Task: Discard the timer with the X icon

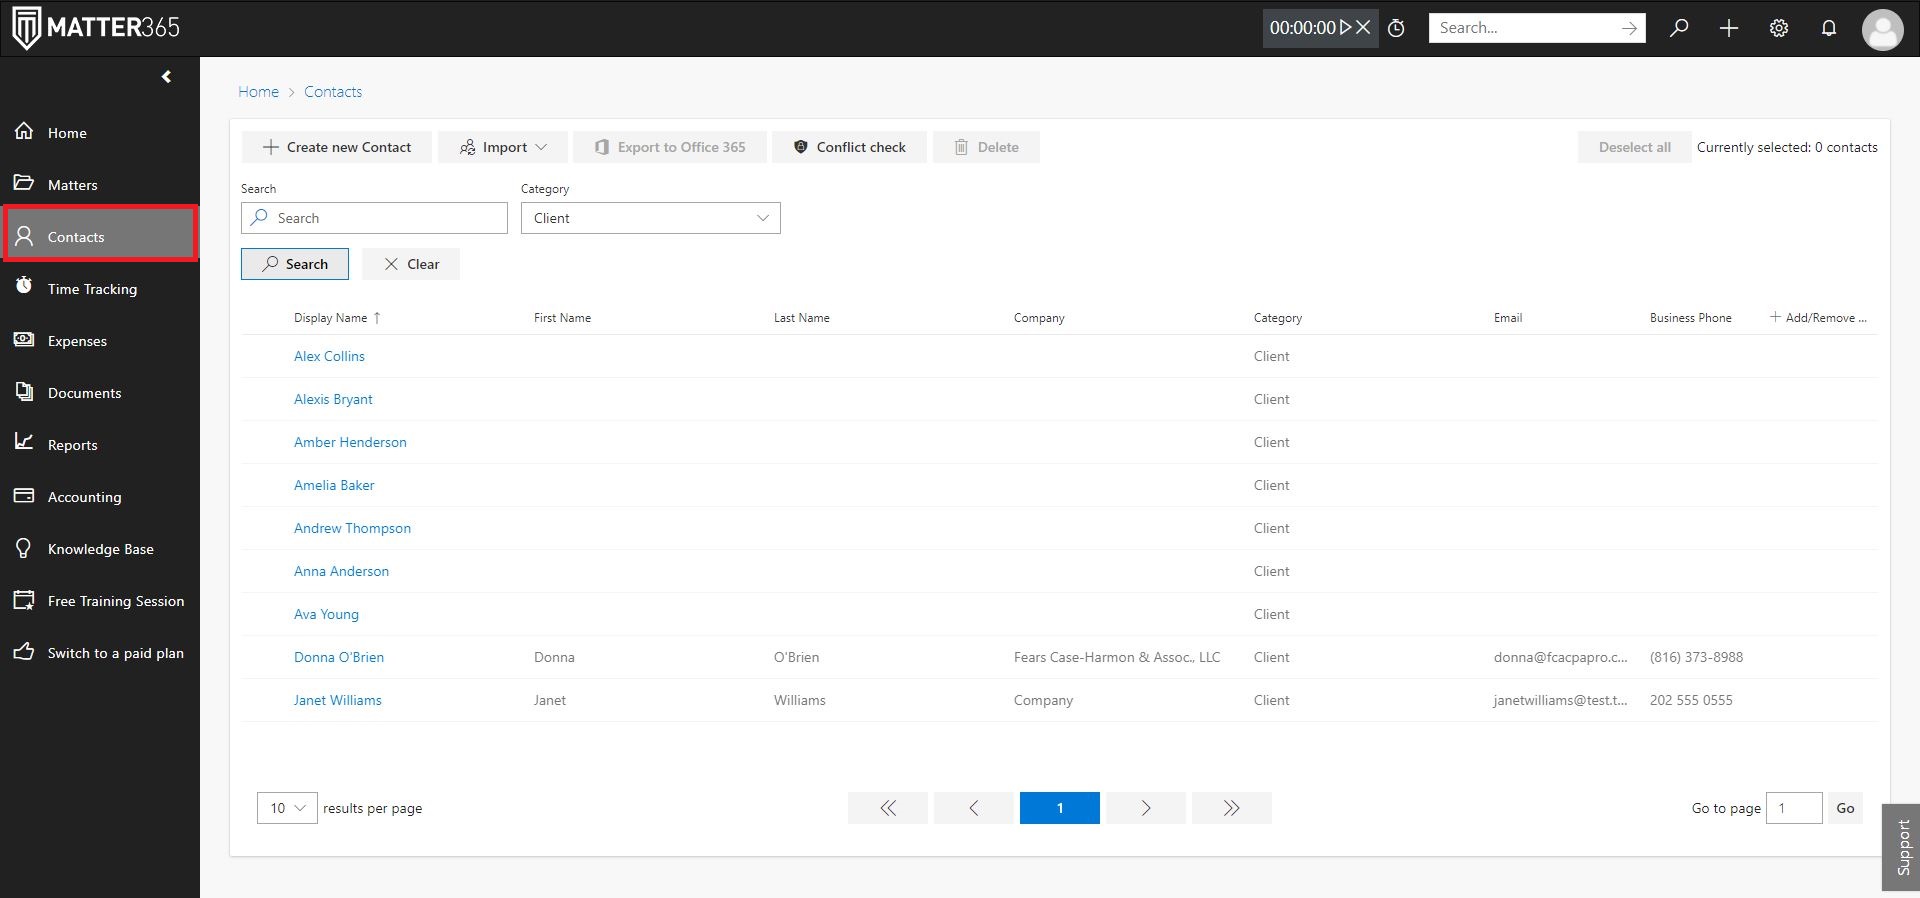Action: pos(1363,28)
